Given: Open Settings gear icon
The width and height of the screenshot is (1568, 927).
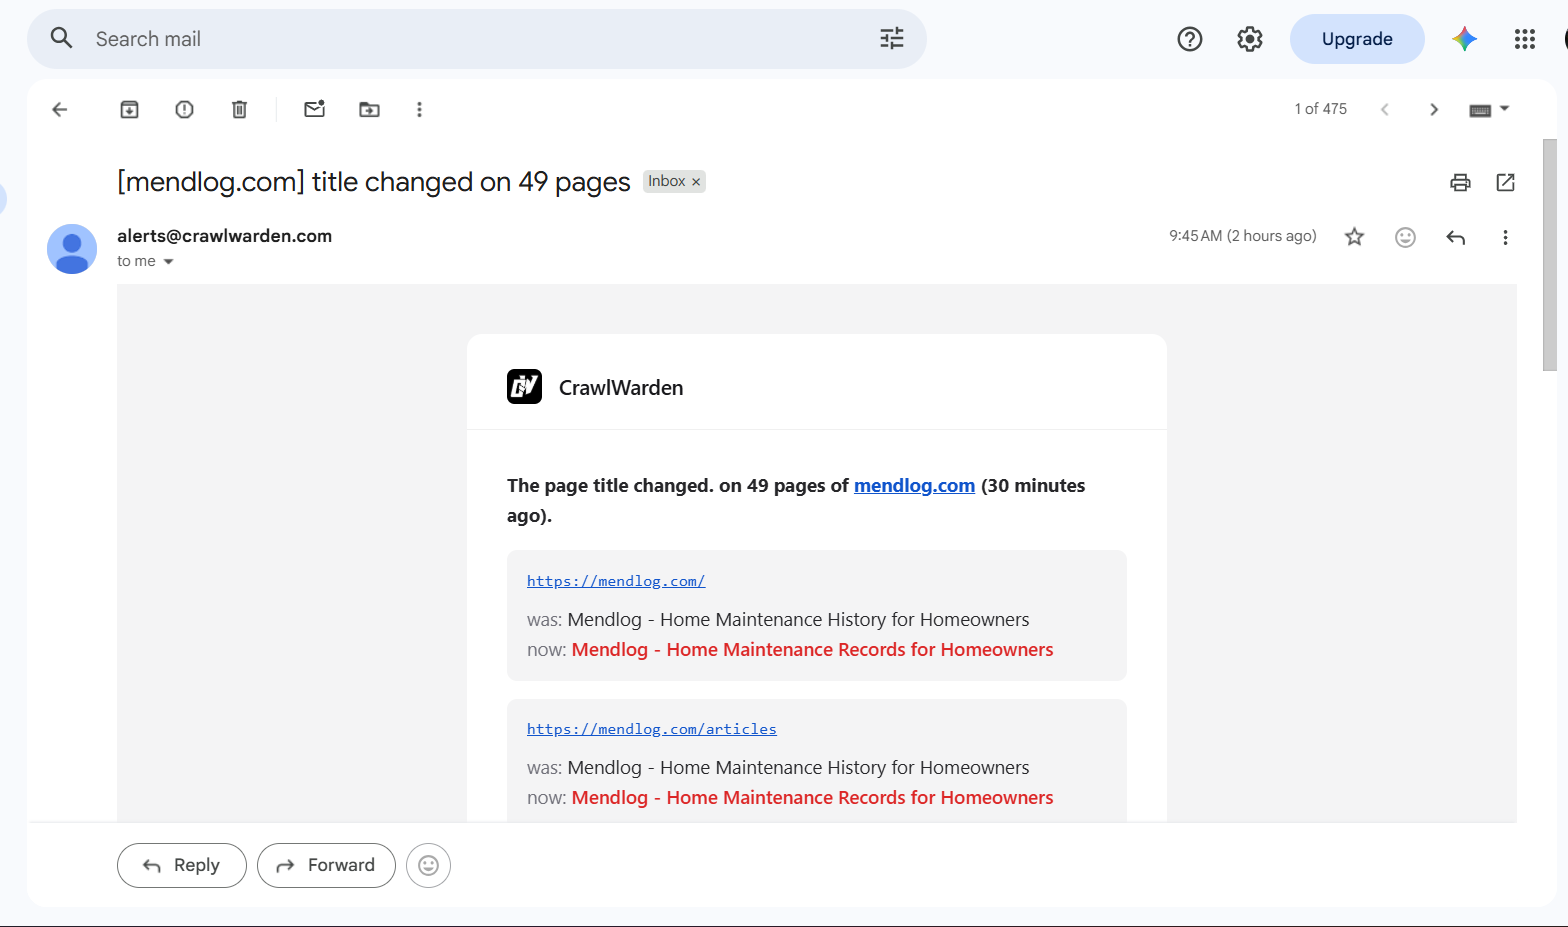Looking at the screenshot, I should click(1250, 39).
